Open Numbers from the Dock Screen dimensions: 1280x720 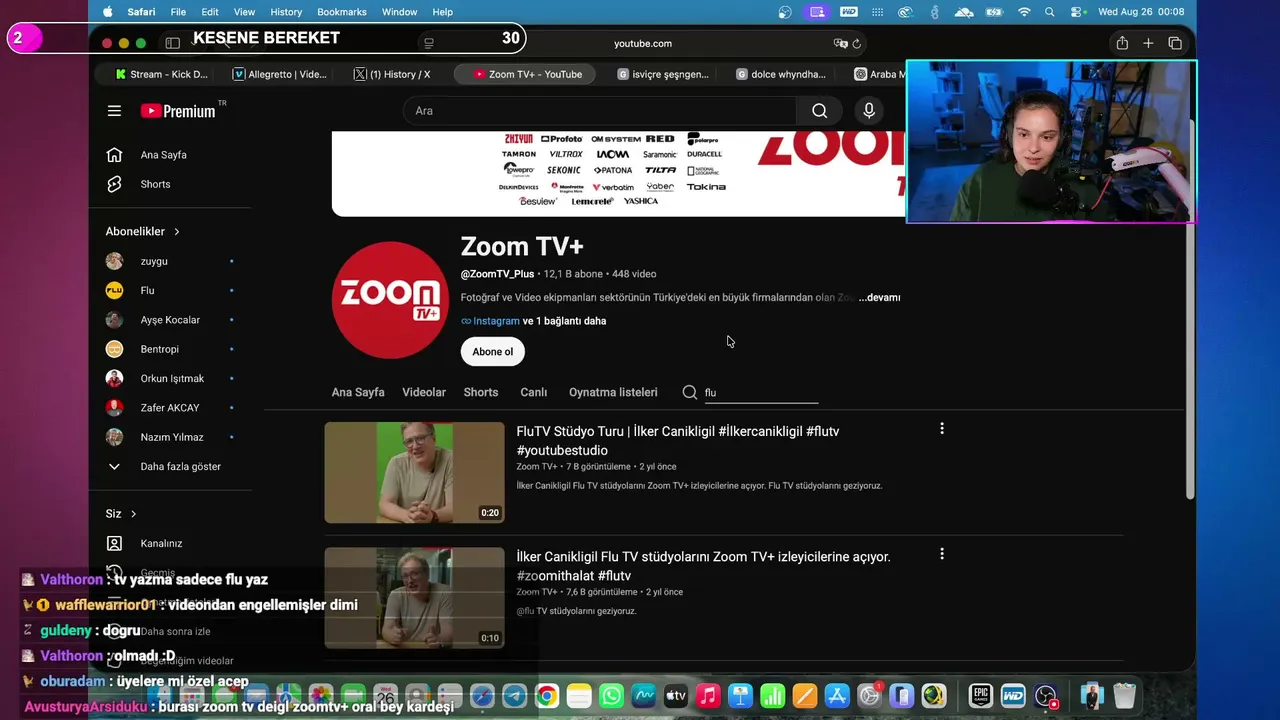pyautogui.click(x=772, y=696)
